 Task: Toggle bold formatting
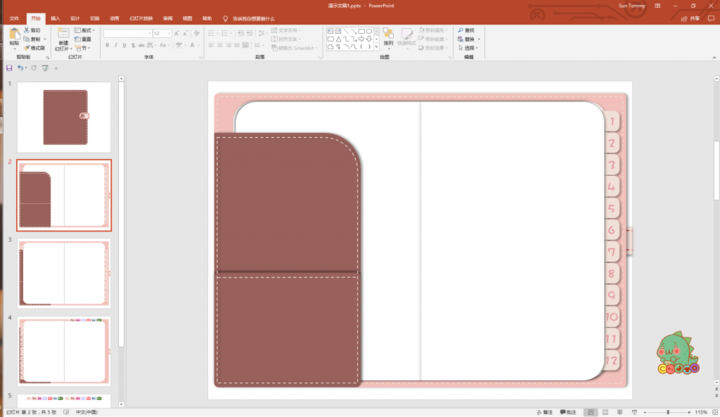(x=107, y=45)
